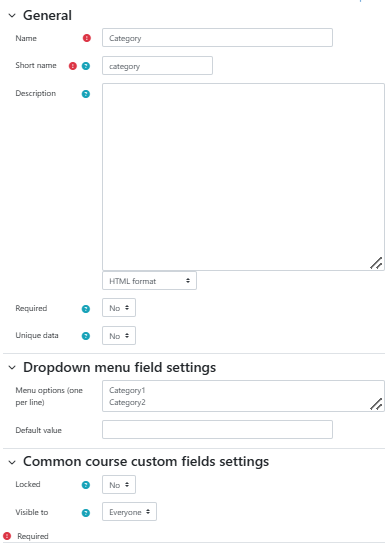This screenshot has width=387, height=546.
Task: Open the Locked dropdown
Action: point(119,485)
